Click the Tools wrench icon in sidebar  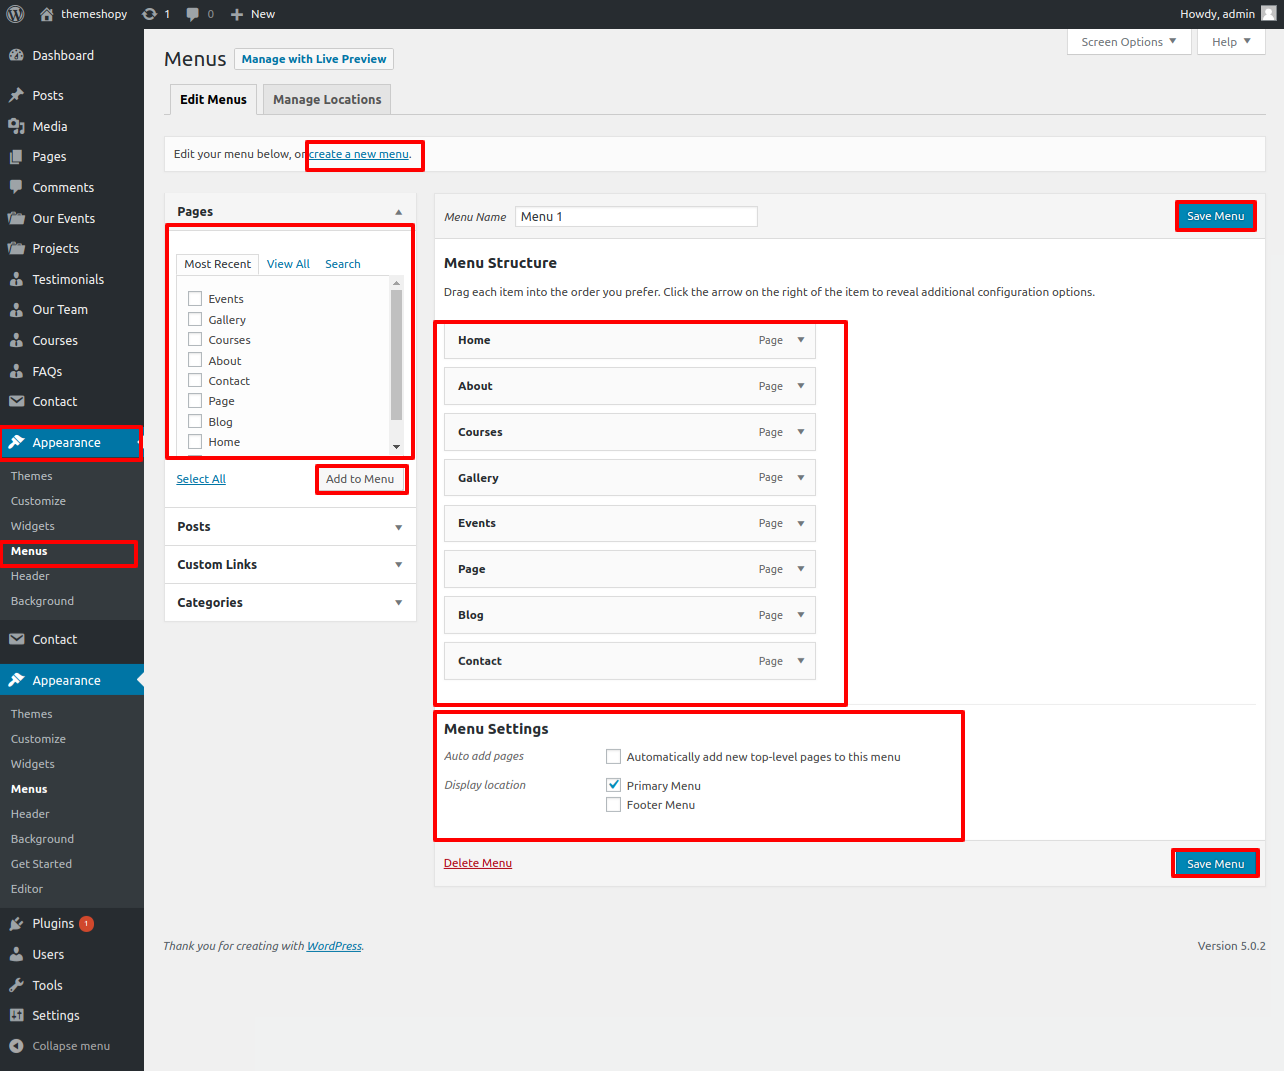(16, 985)
